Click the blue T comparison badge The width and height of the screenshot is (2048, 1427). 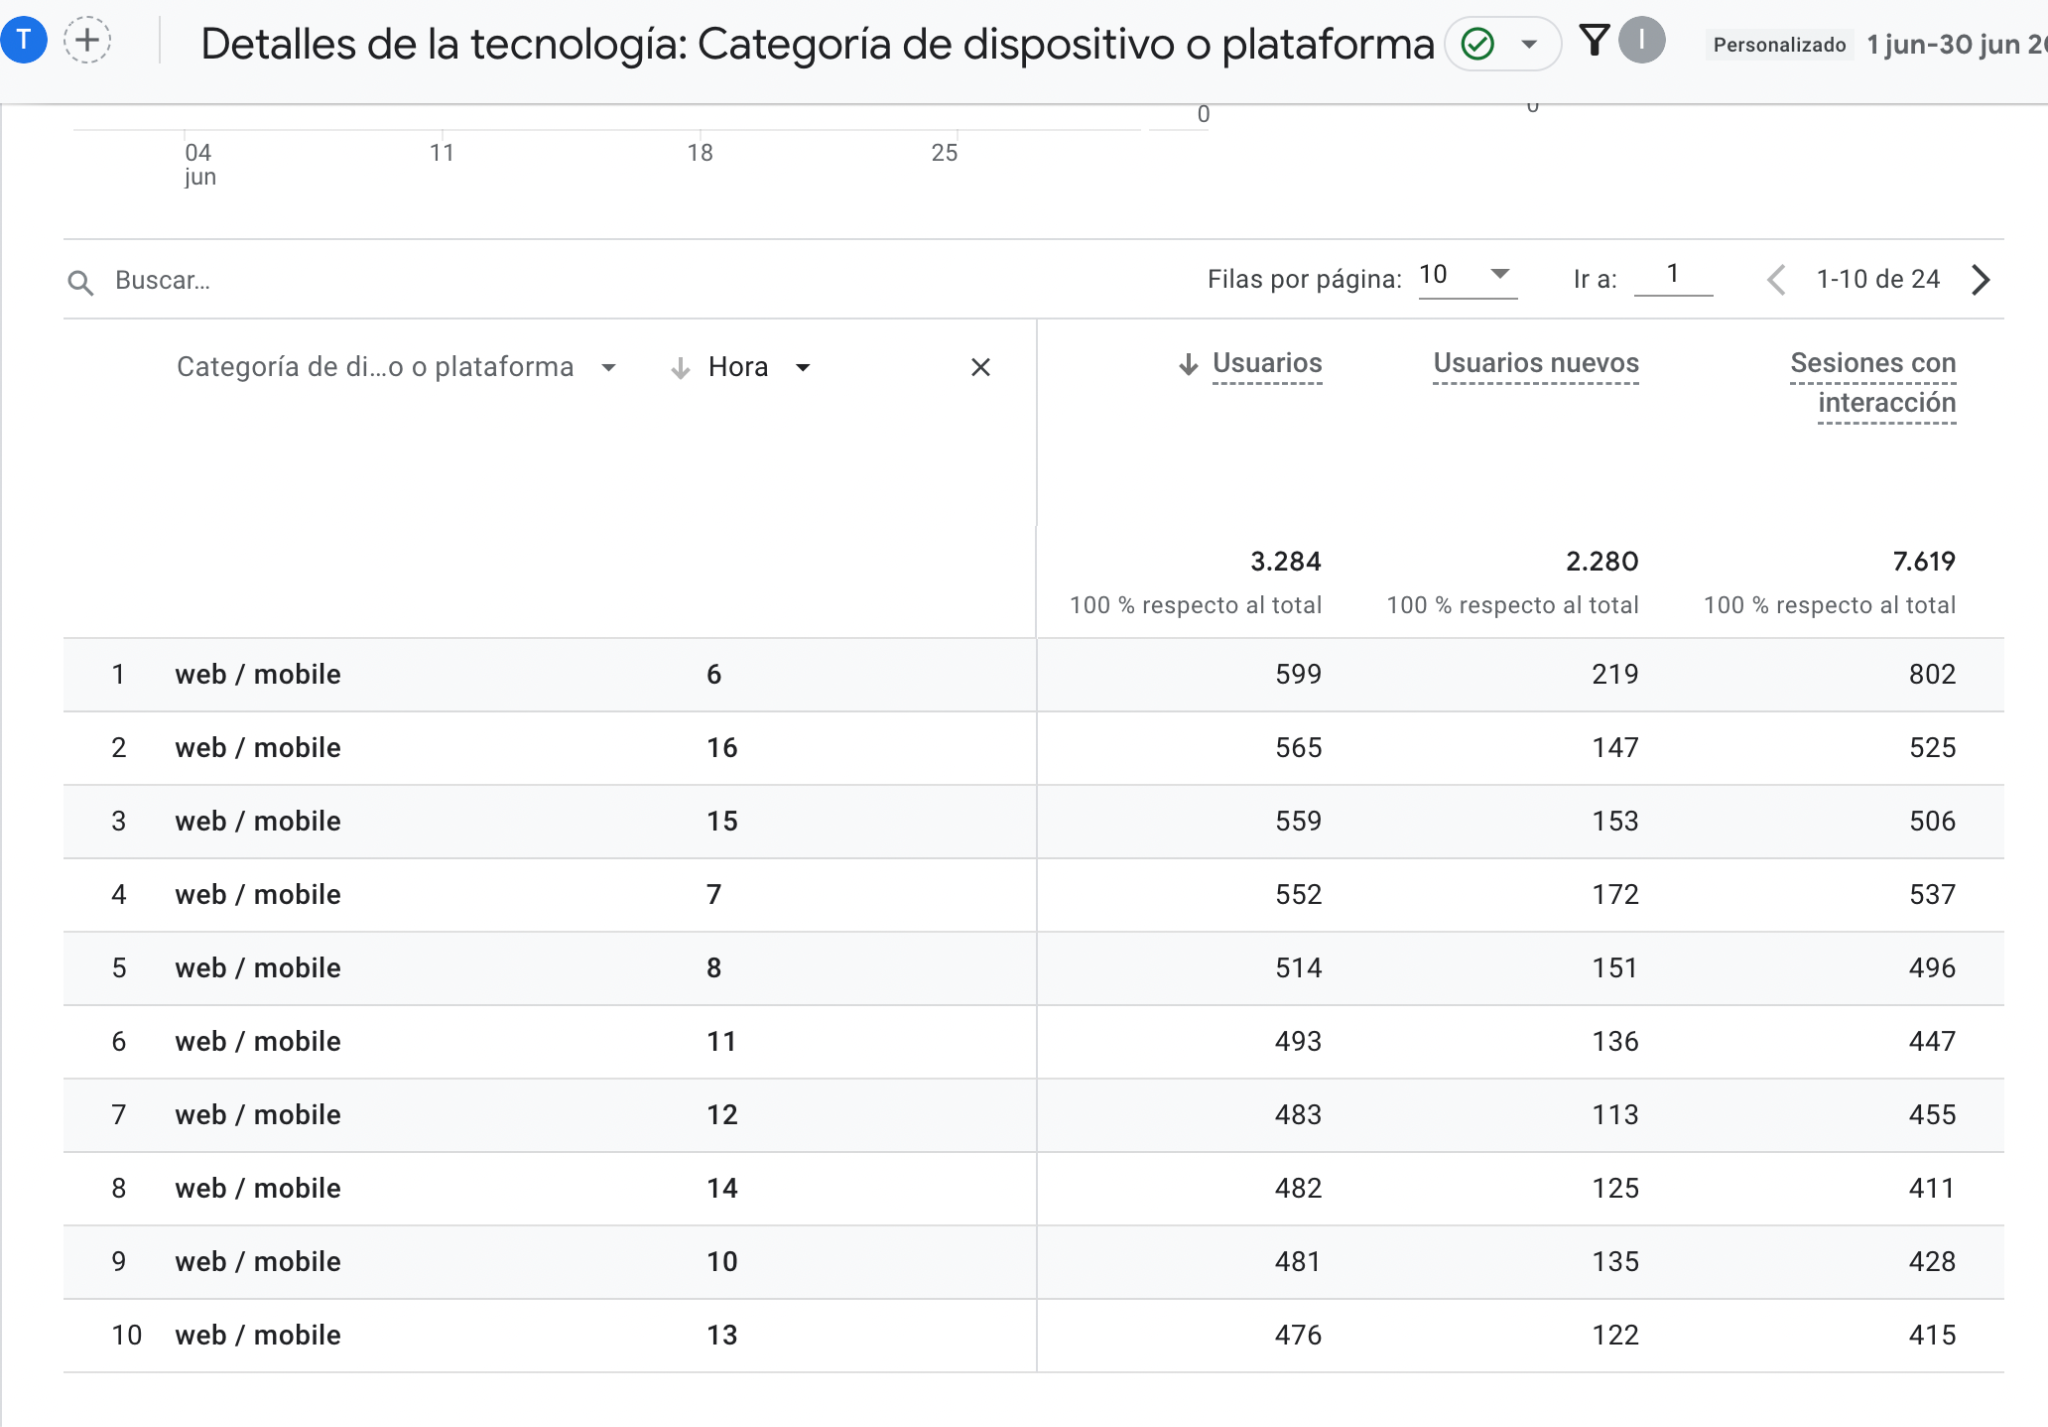pyautogui.click(x=22, y=41)
